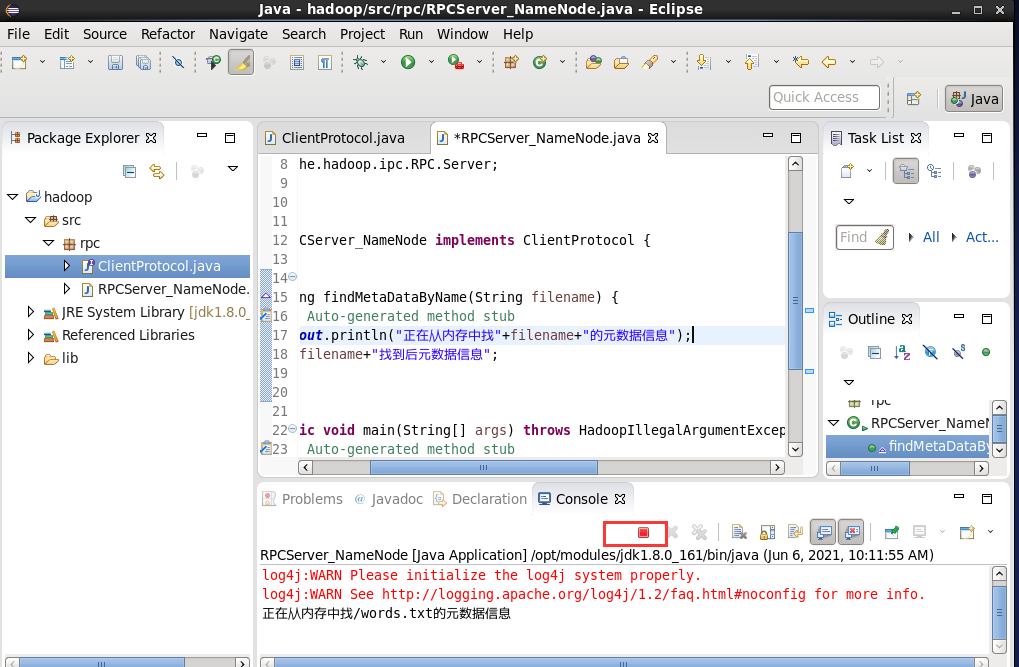Open the Problems tab
This screenshot has height=667, width=1019.
pyautogui.click(x=303, y=499)
